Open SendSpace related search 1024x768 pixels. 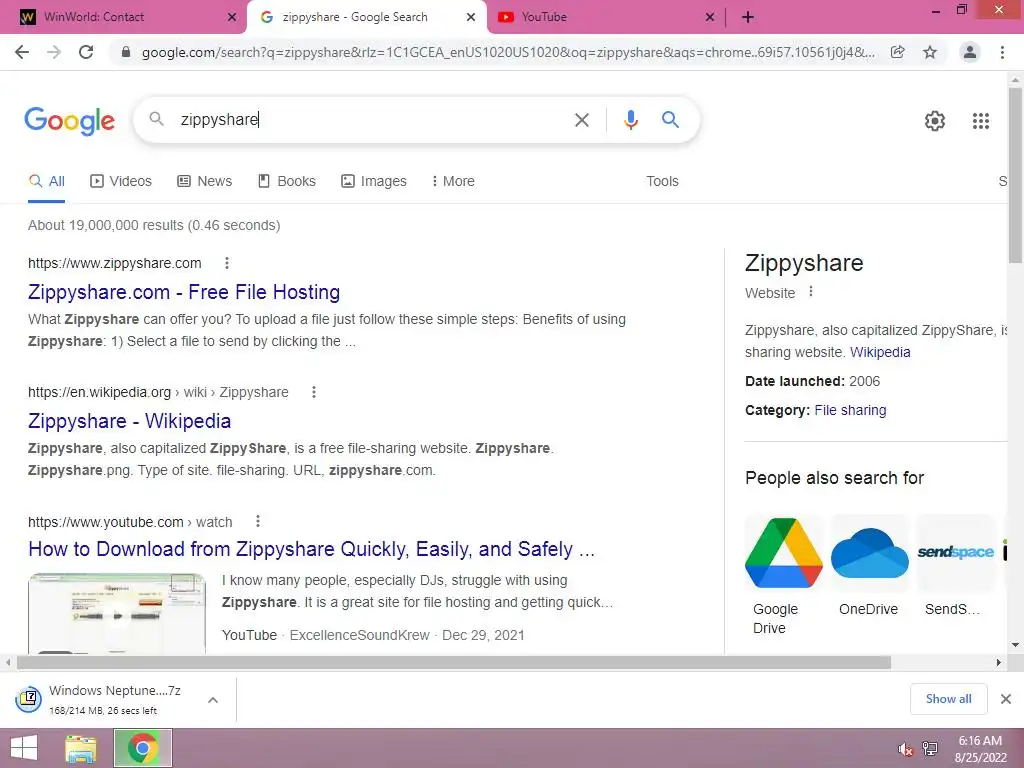pyautogui.click(x=955, y=566)
